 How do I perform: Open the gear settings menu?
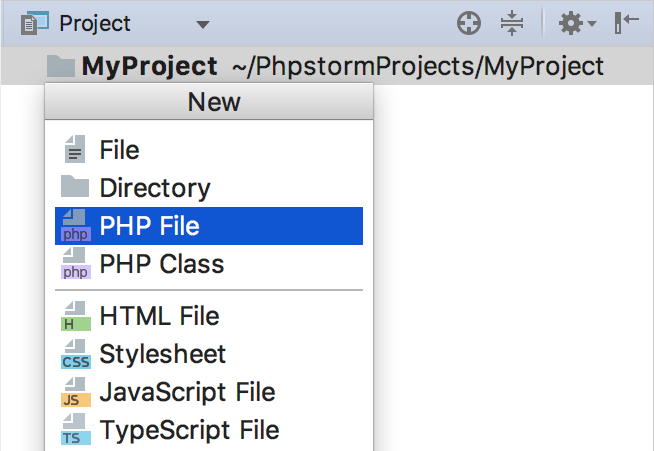[x=571, y=23]
